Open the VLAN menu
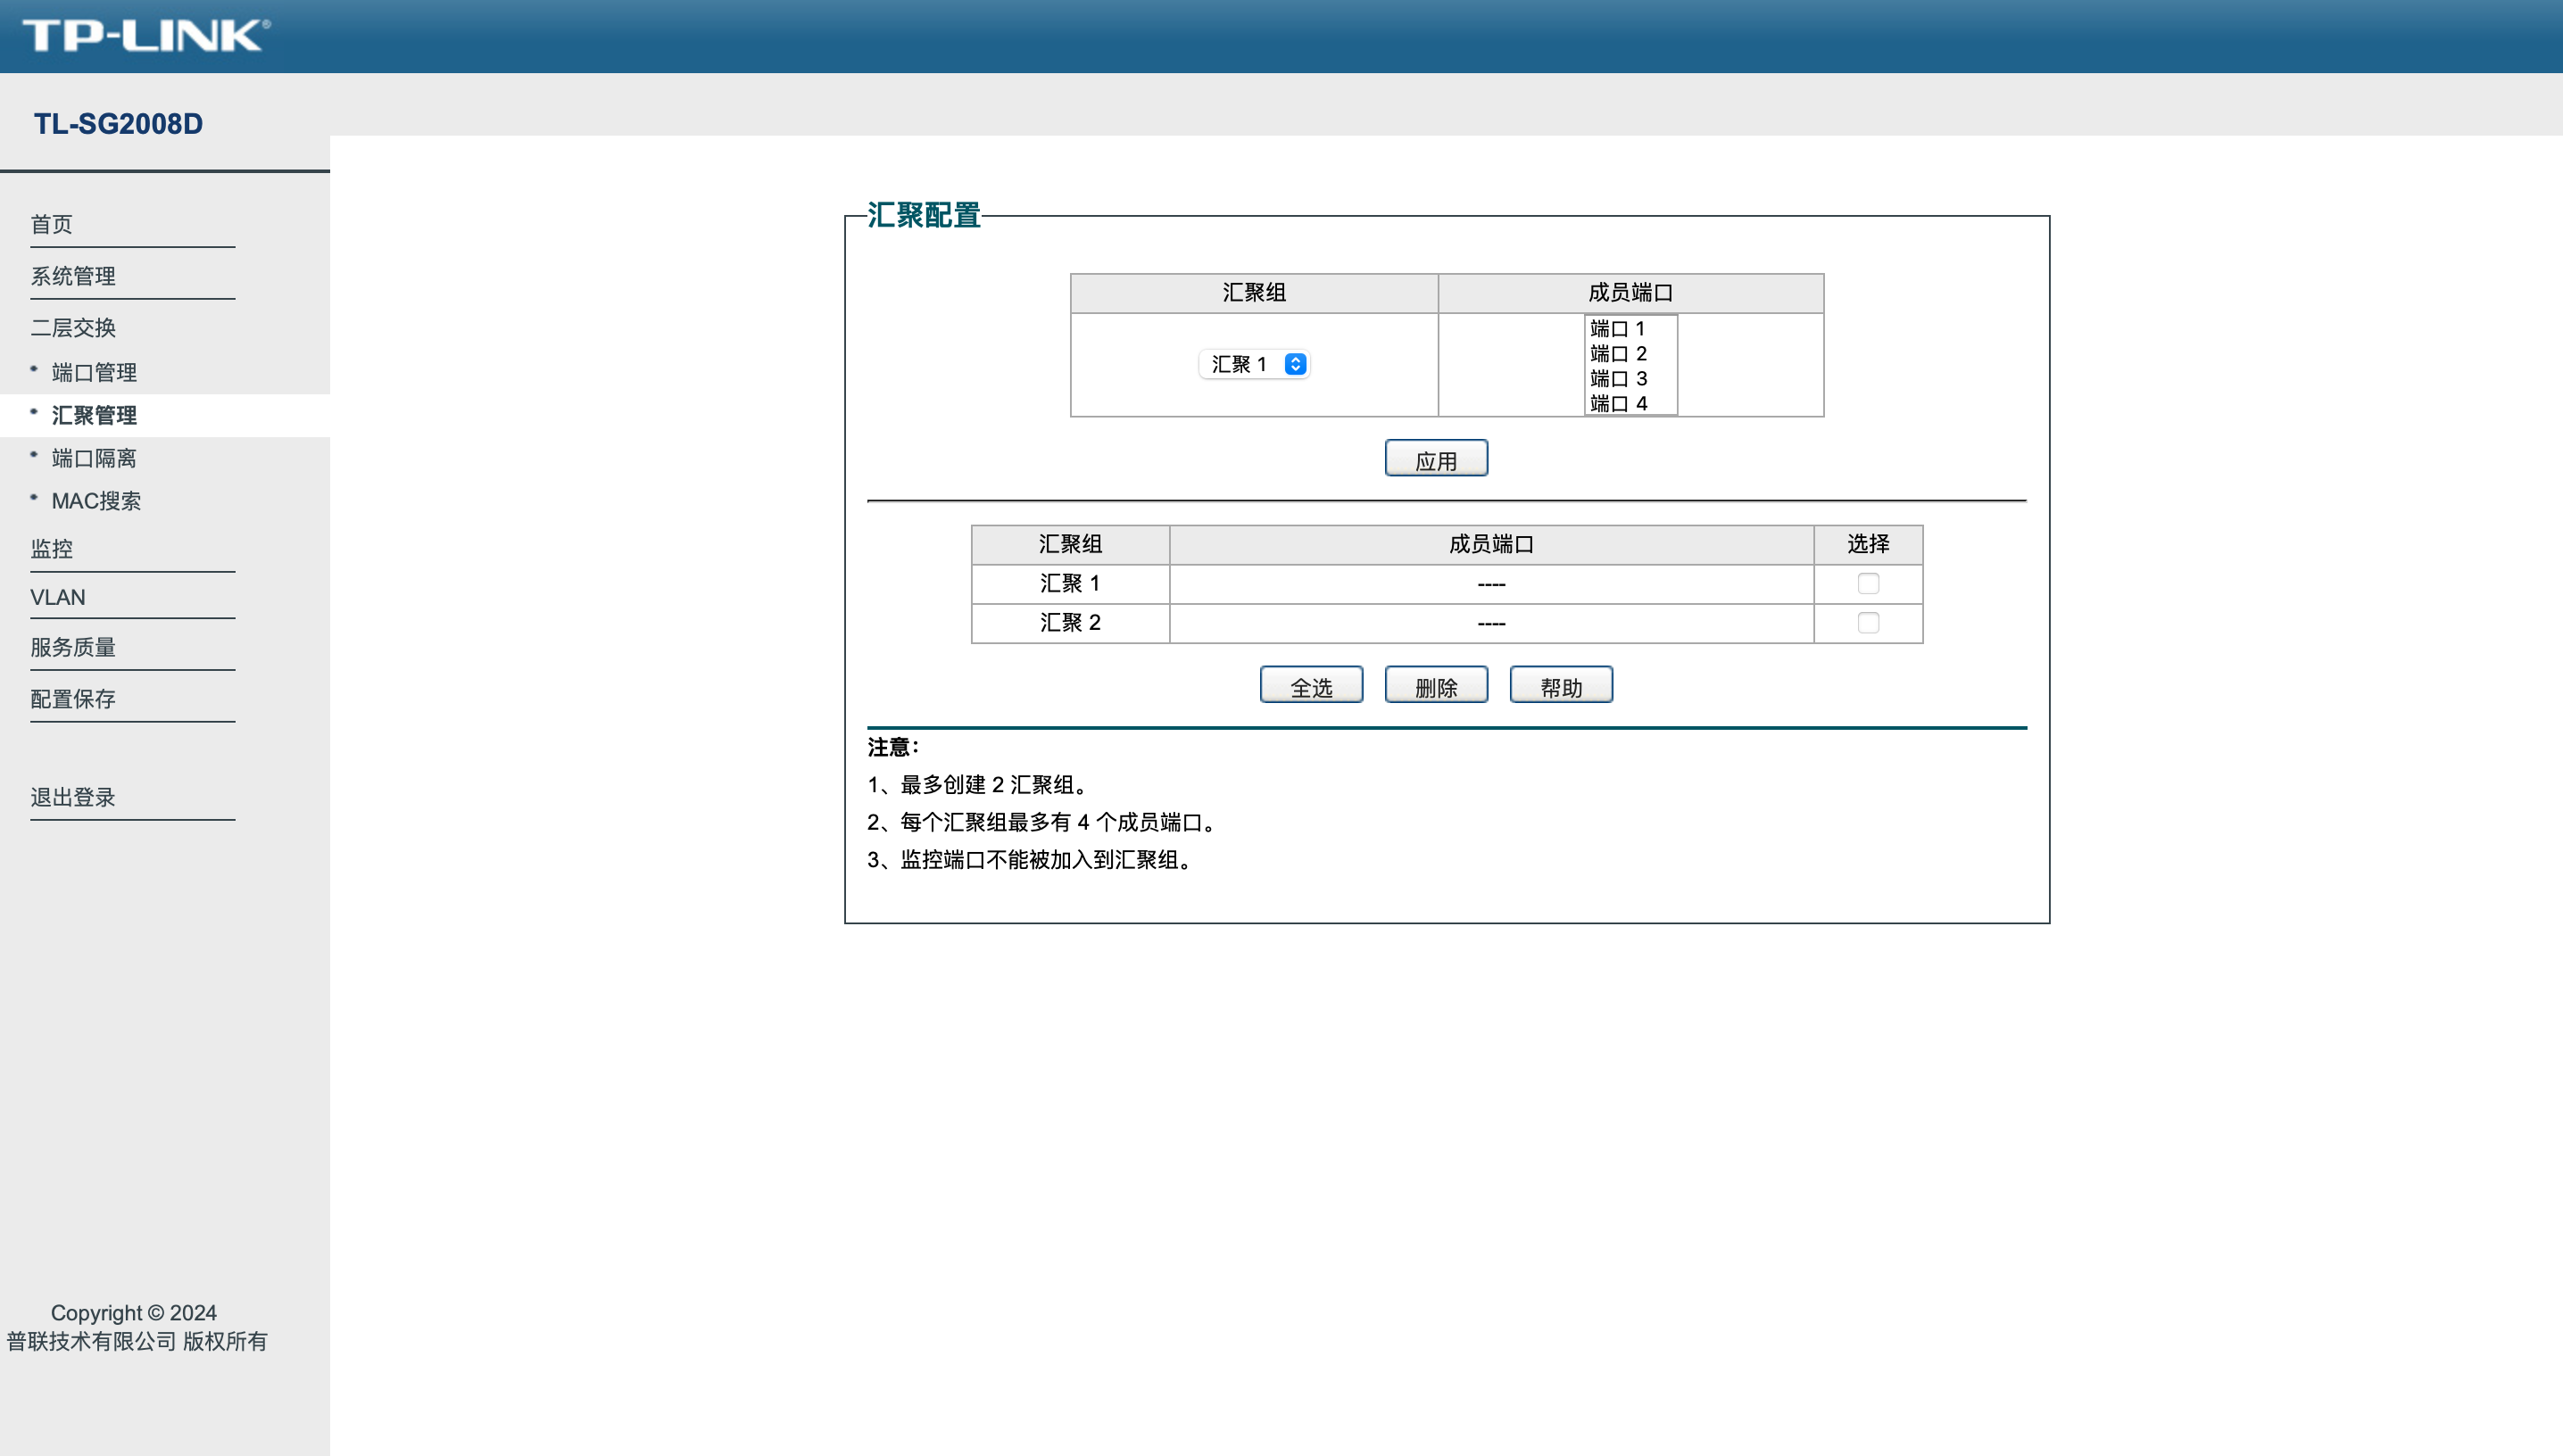The width and height of the screenshot is (2563, 1456). click(x=58, y=597)
